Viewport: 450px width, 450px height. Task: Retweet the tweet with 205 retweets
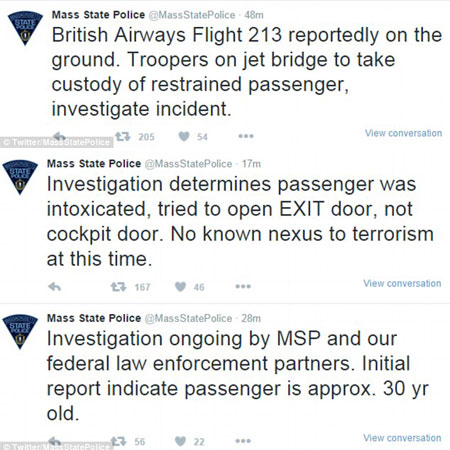[122, 136]
